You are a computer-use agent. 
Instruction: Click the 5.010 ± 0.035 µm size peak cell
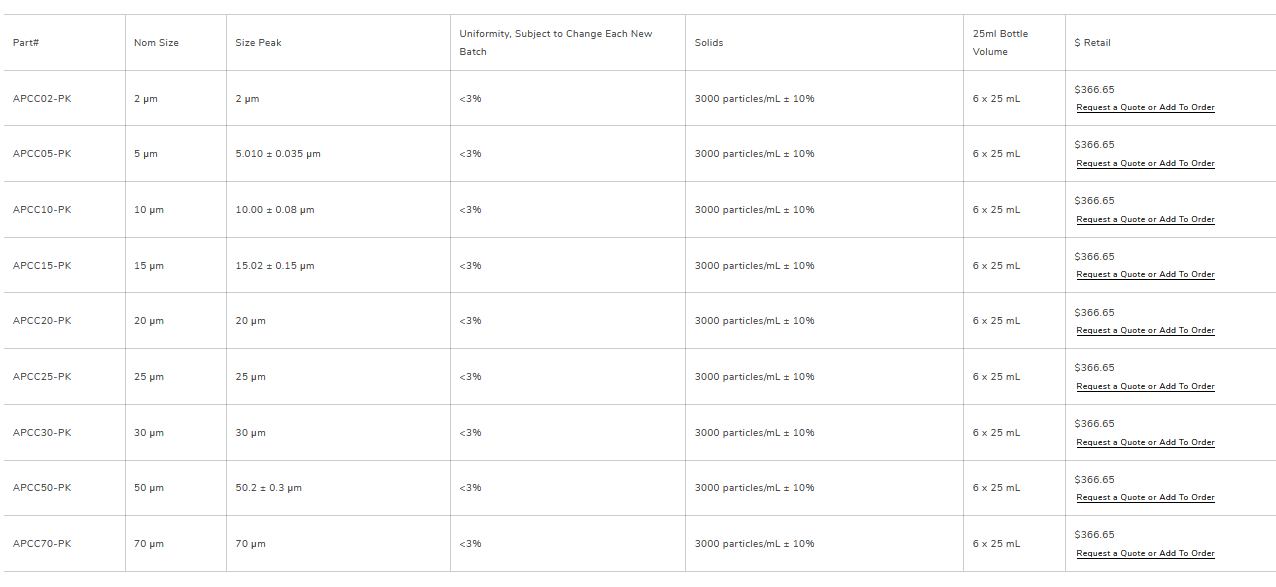(278, 154)
